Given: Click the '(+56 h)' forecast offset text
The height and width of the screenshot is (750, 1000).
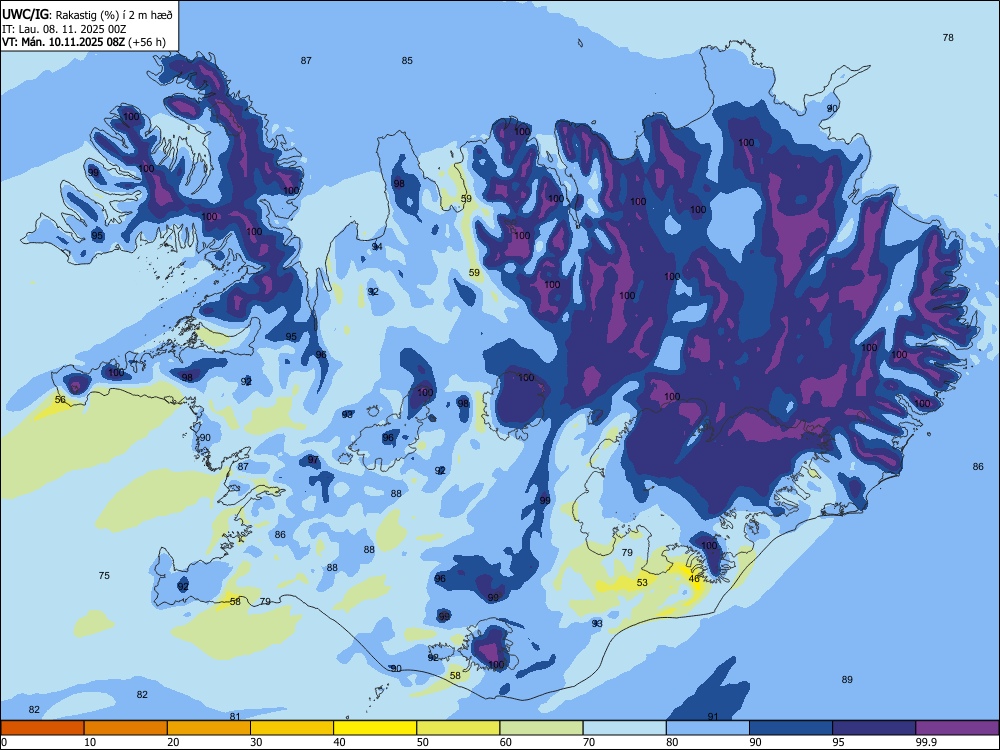Looking at the screenshot, I should click(147, 42).
